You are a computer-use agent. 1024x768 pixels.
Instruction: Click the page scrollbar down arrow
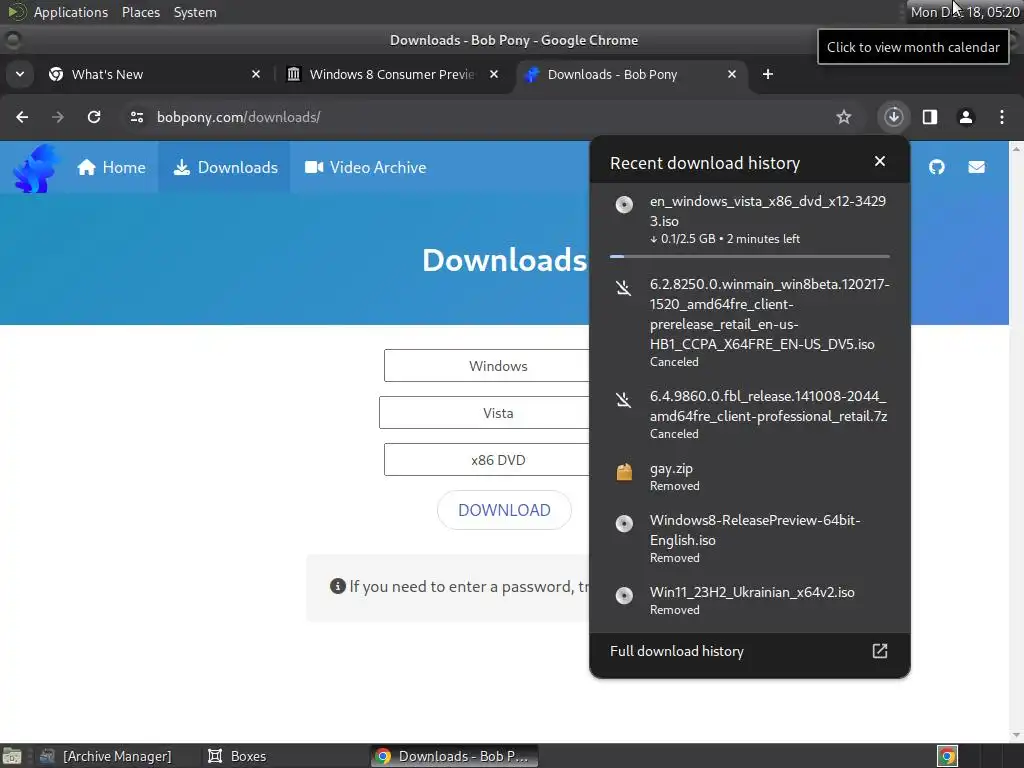(1016, 736)
